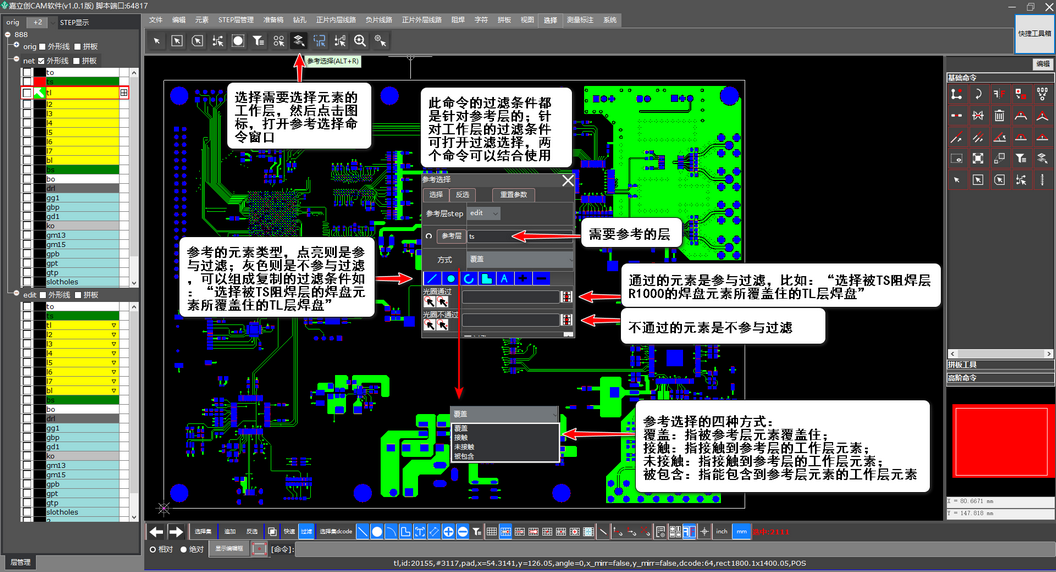Collapse the net step node
The image size is (1056, 572).
click(x=16, y=59)
